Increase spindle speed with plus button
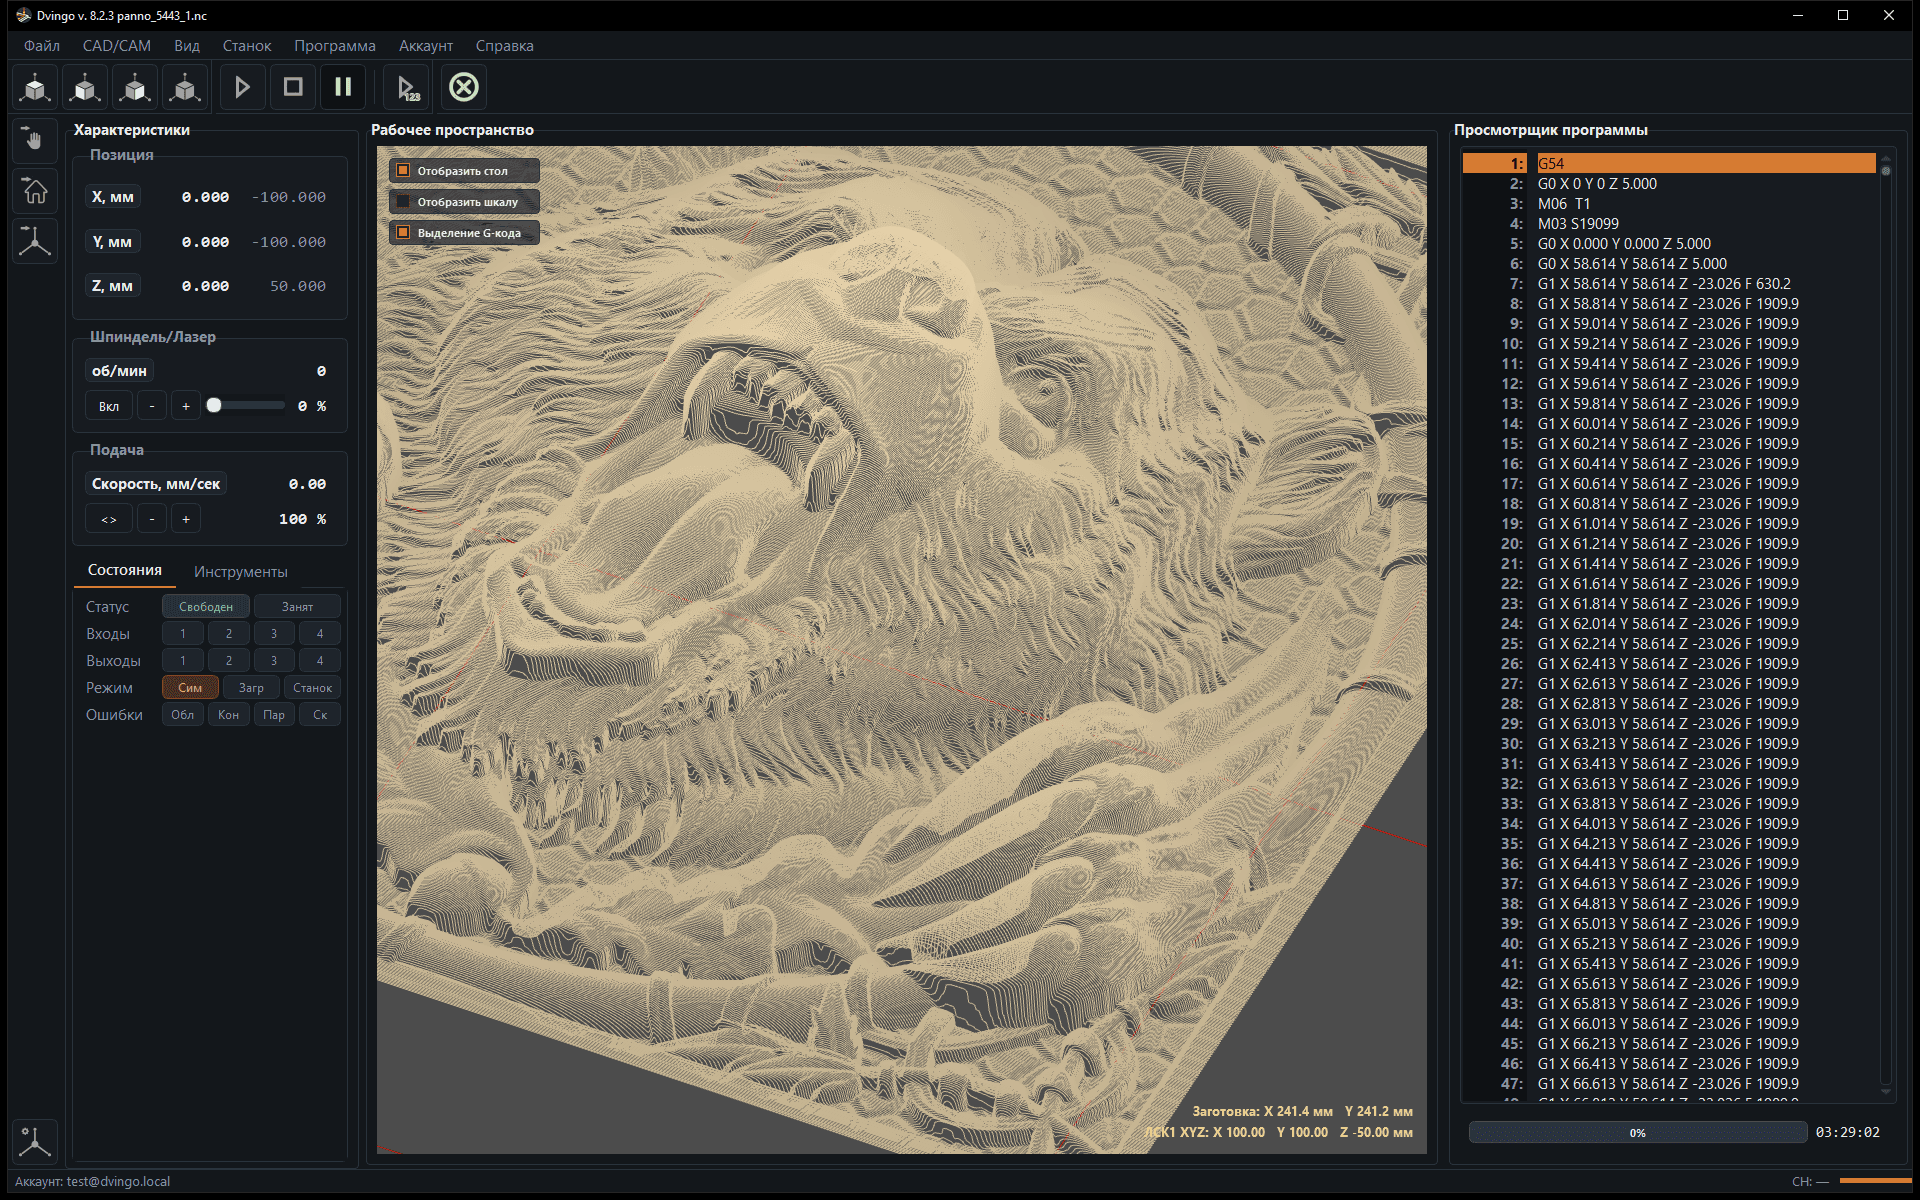Viewport: 1920px width, 1200px height. [186, 406]
